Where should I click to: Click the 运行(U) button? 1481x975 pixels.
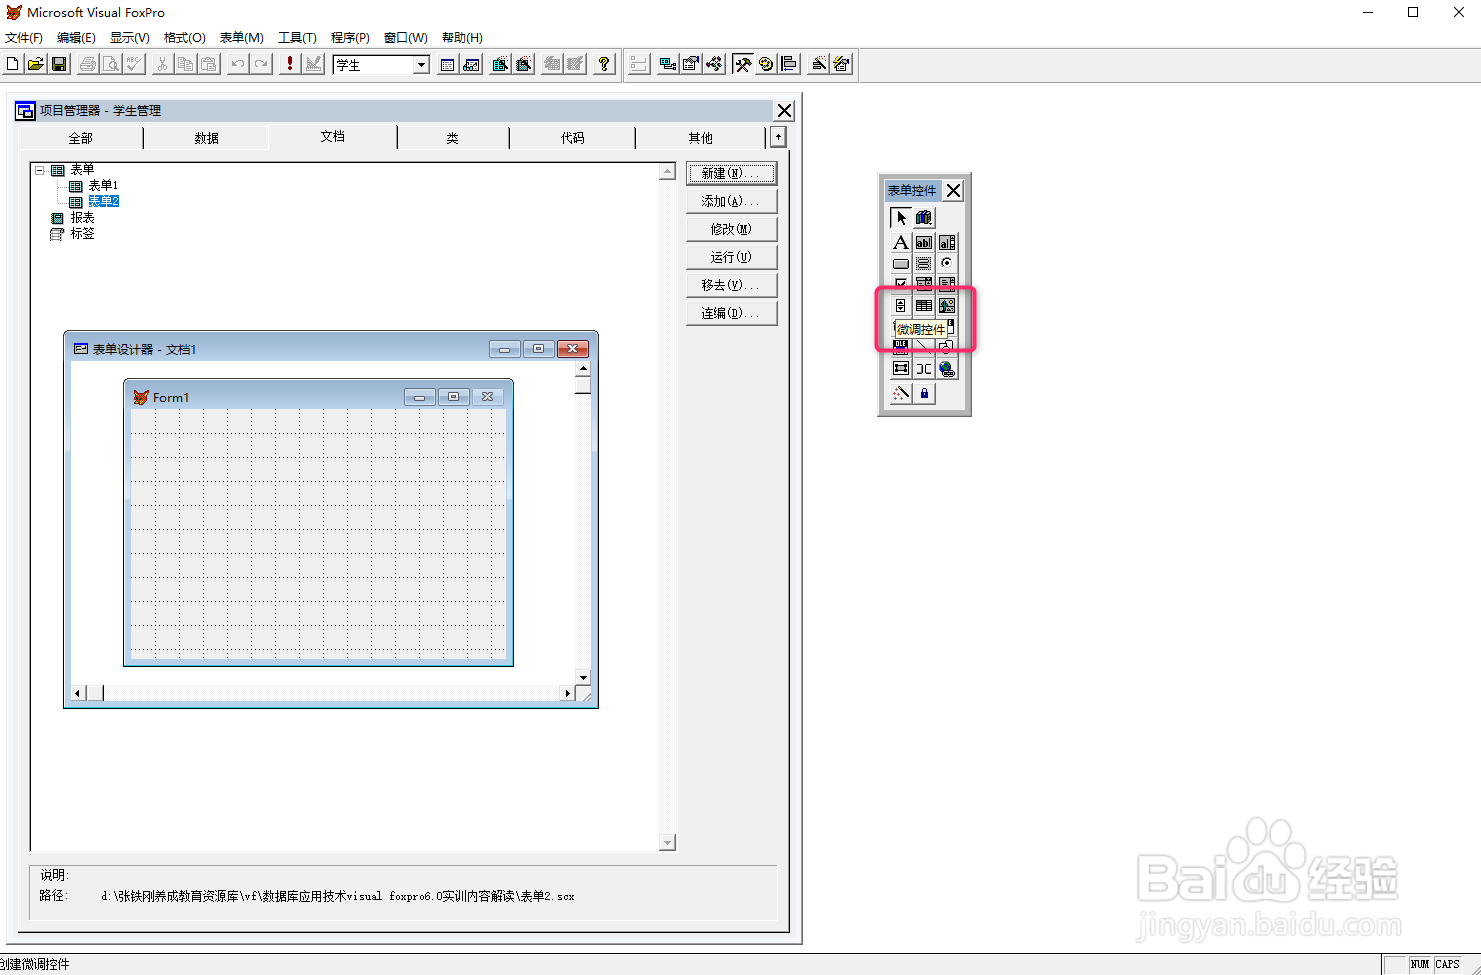click(731, 257)
